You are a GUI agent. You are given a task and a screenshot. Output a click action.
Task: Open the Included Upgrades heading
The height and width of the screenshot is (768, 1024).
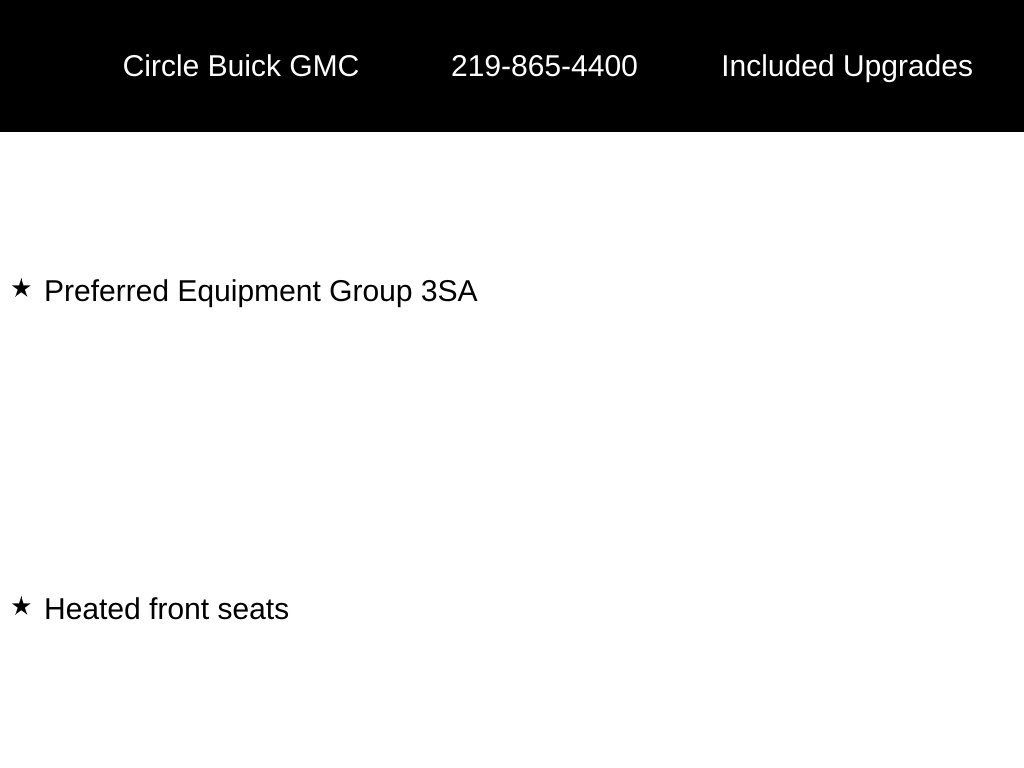(847, 67)
